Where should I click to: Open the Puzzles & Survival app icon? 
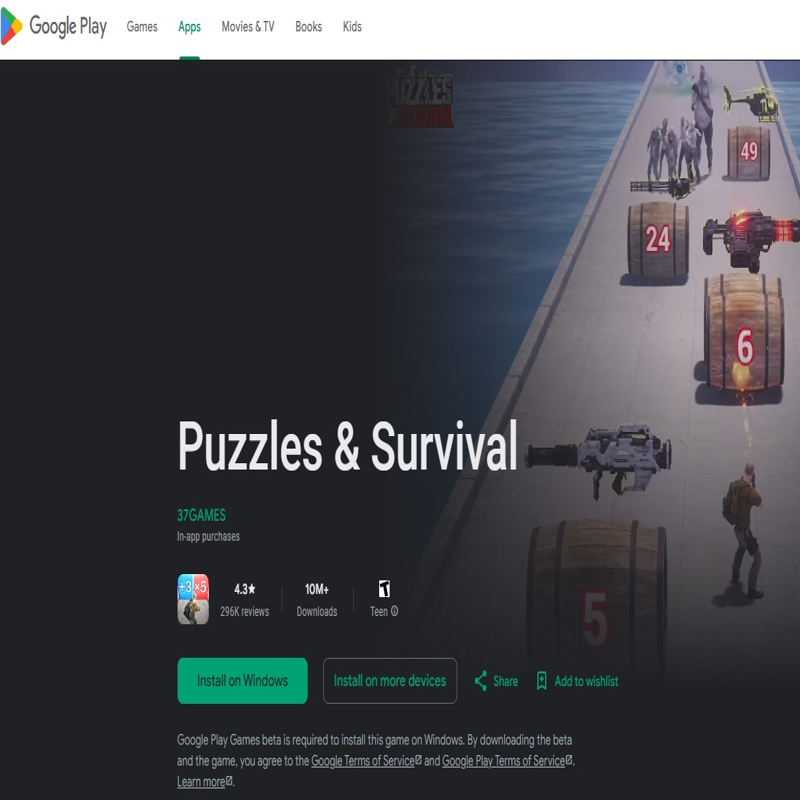point(193,599)
